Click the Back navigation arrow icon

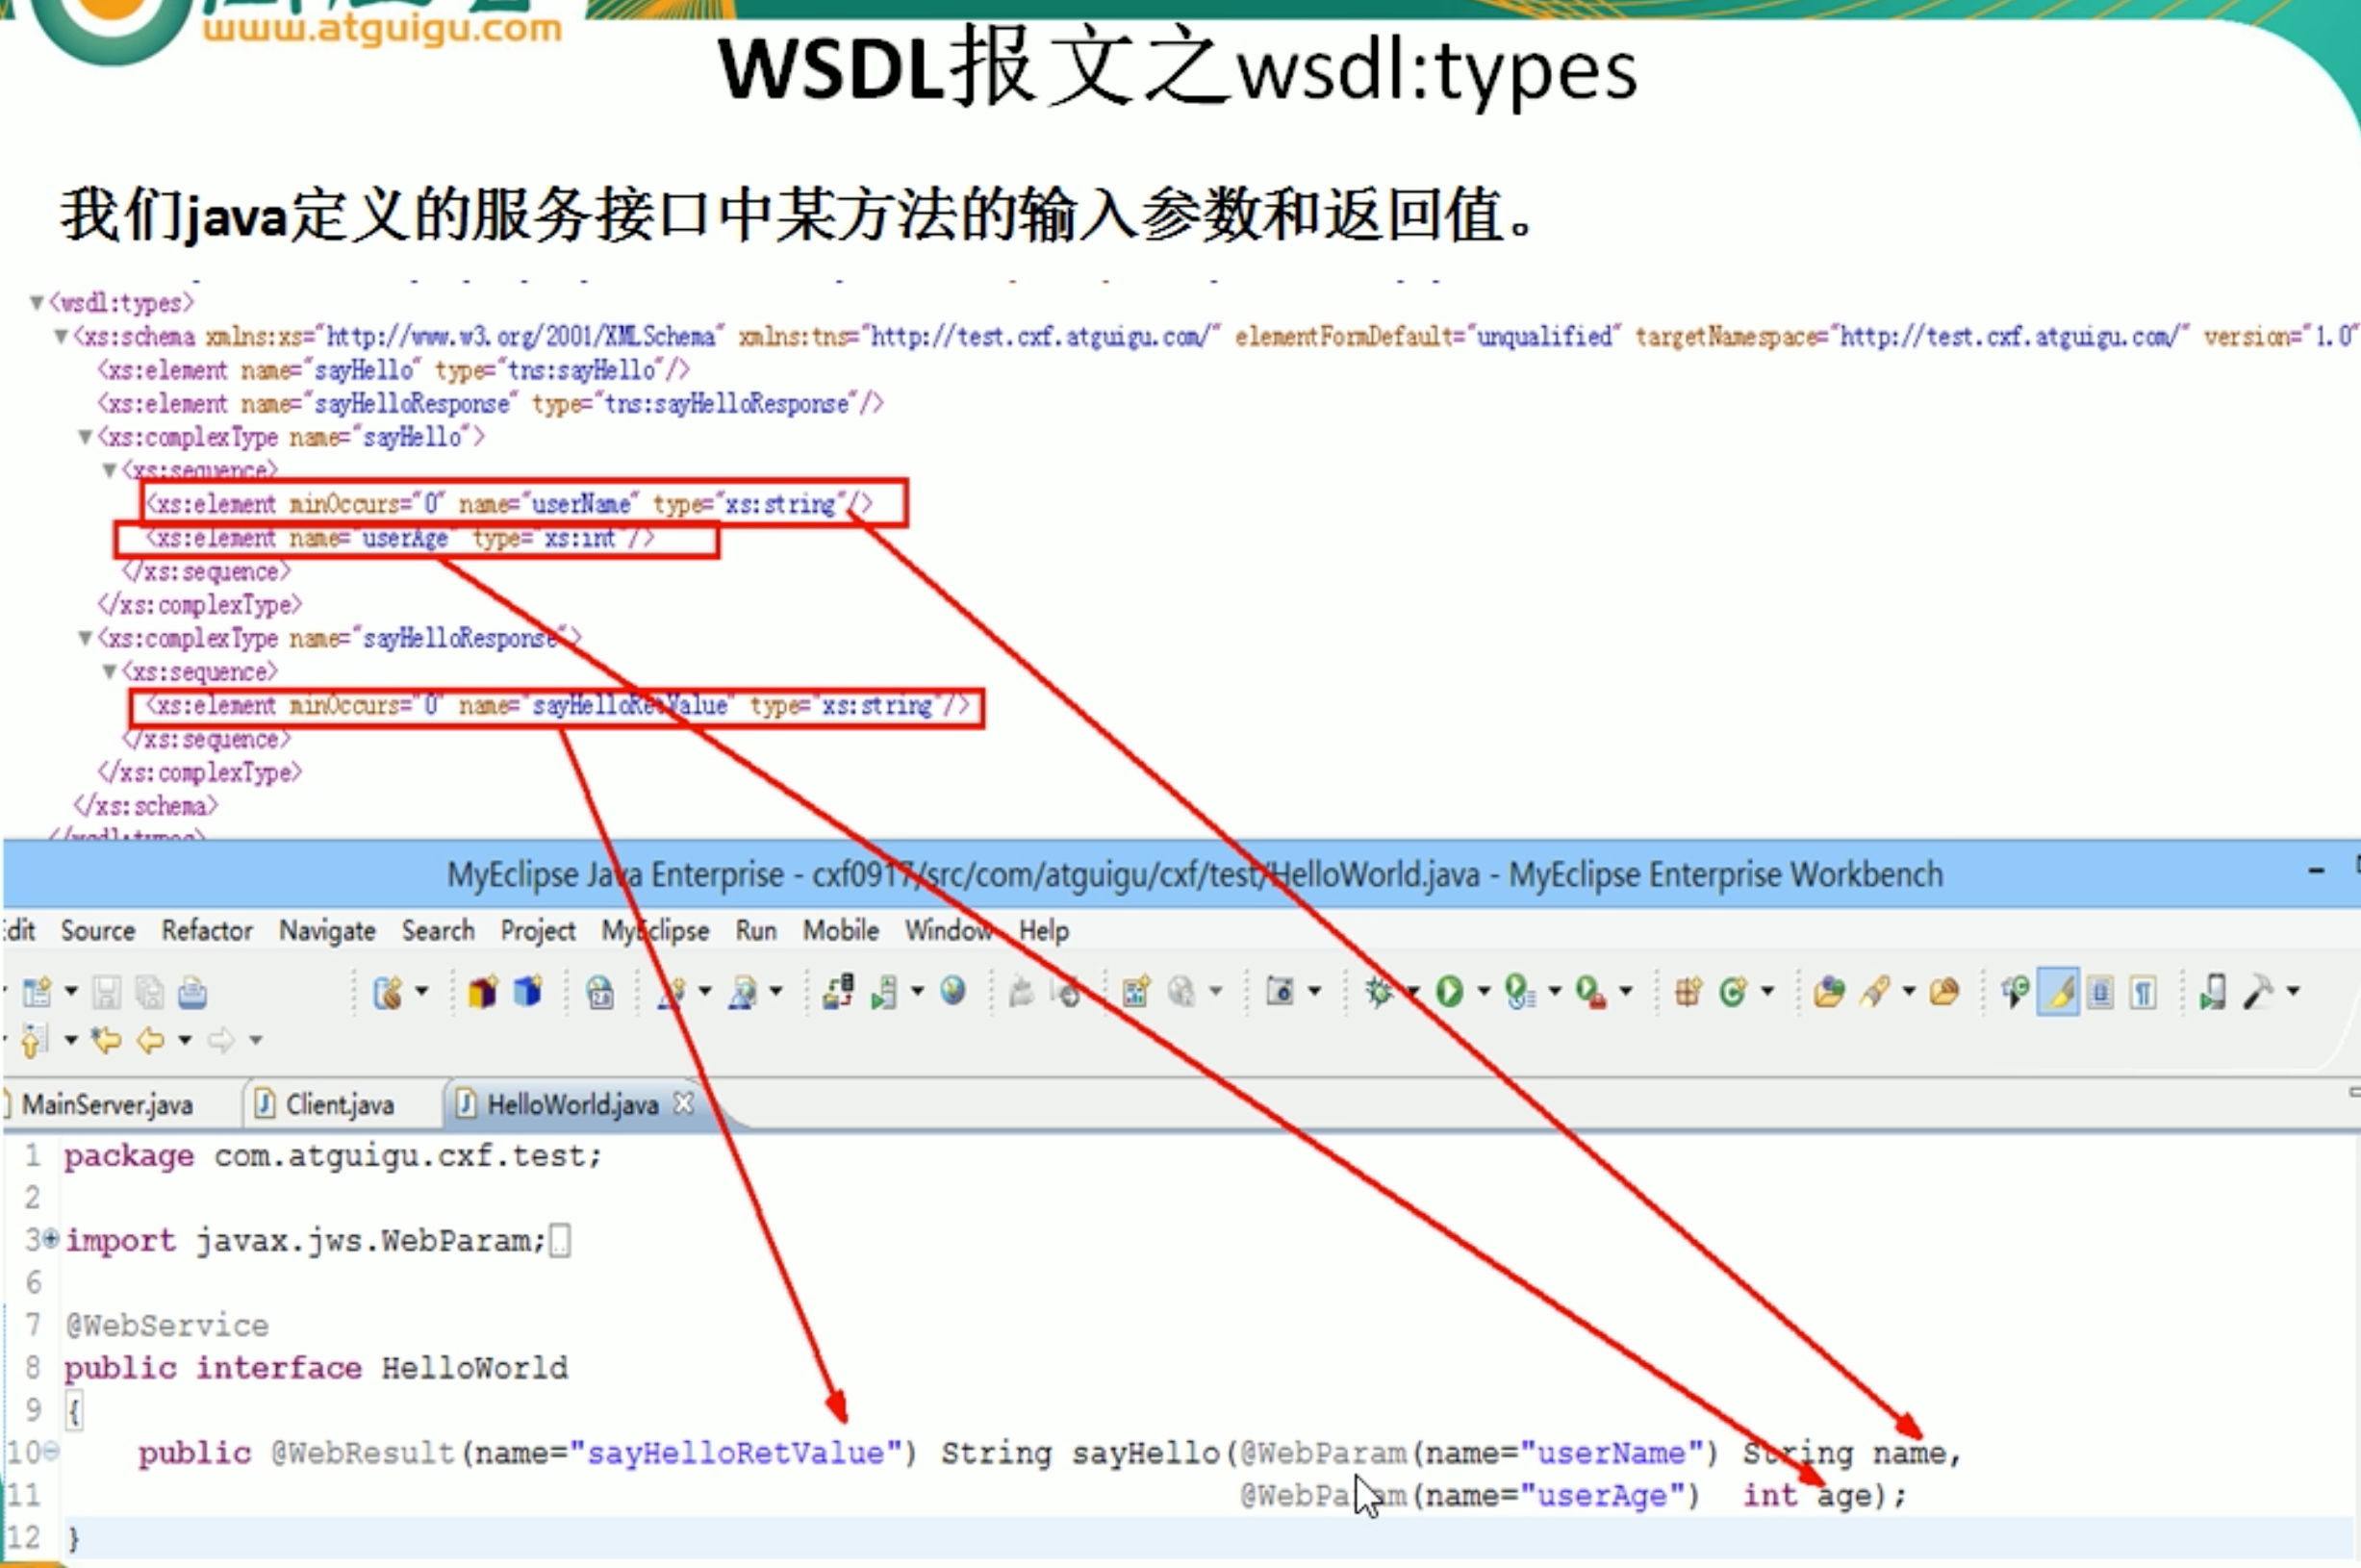coord(151,1040)
